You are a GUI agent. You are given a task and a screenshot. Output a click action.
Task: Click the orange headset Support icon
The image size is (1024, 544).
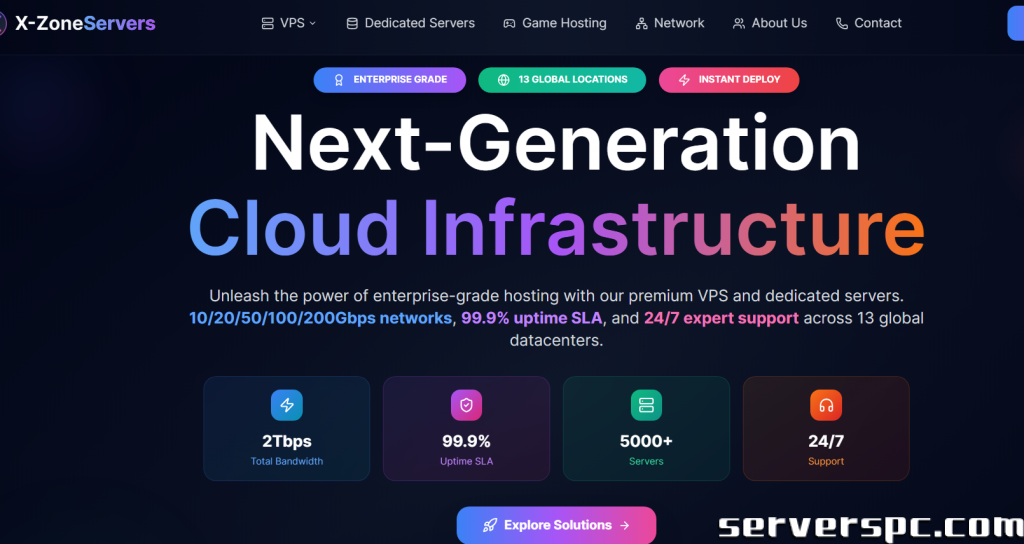pos(826,405)
